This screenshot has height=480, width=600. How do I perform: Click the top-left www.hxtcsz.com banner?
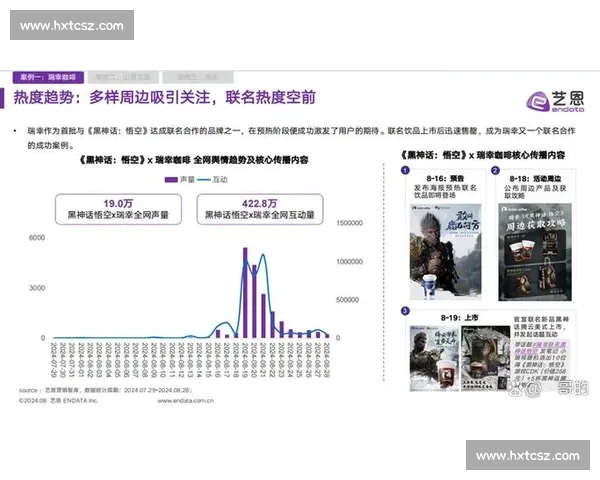click(72, 24)
